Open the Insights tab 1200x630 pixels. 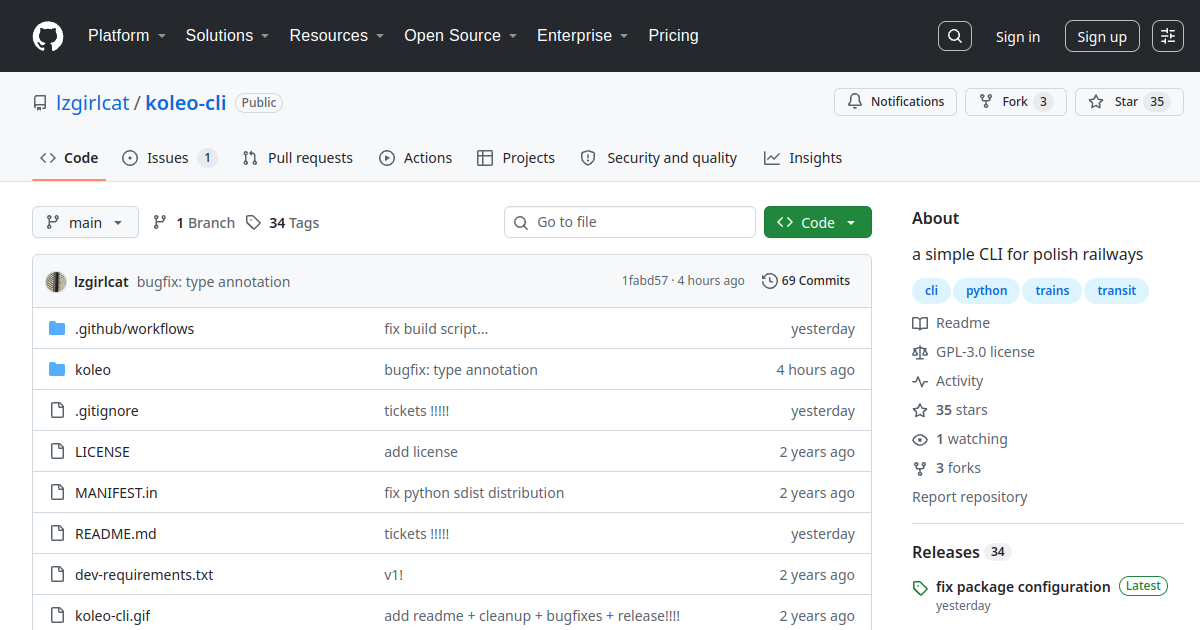pyautogui.click(x=803, y=158)
